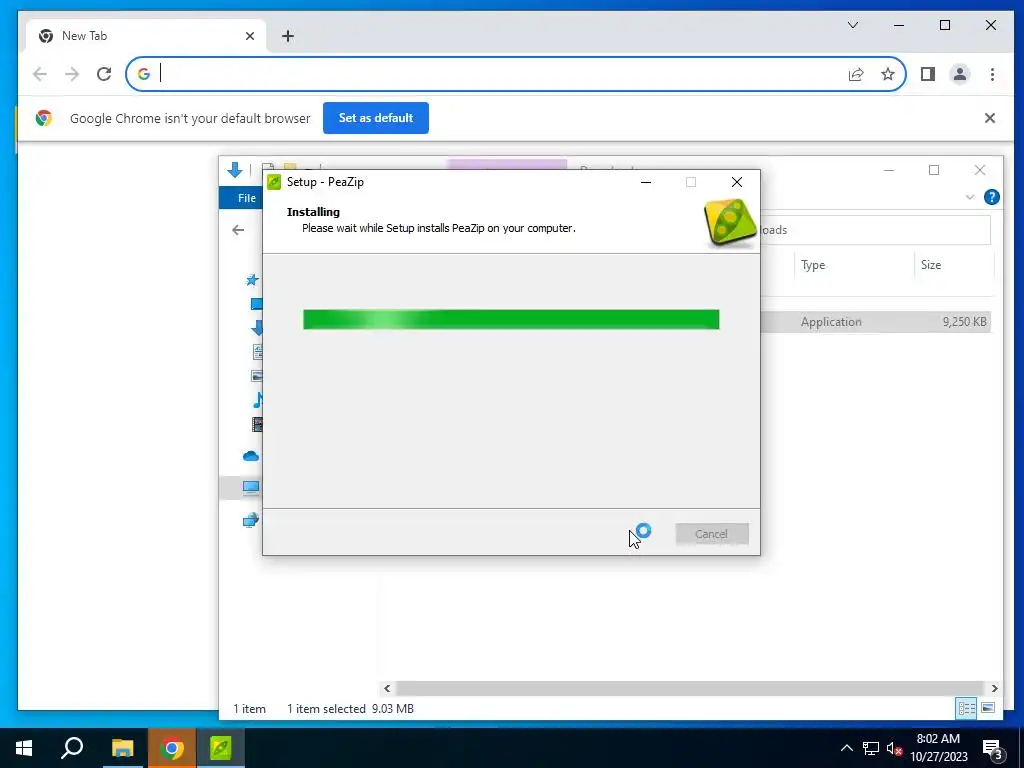Select the Application type cell
Screen dimensions: 1024x768
click(831, 321)
